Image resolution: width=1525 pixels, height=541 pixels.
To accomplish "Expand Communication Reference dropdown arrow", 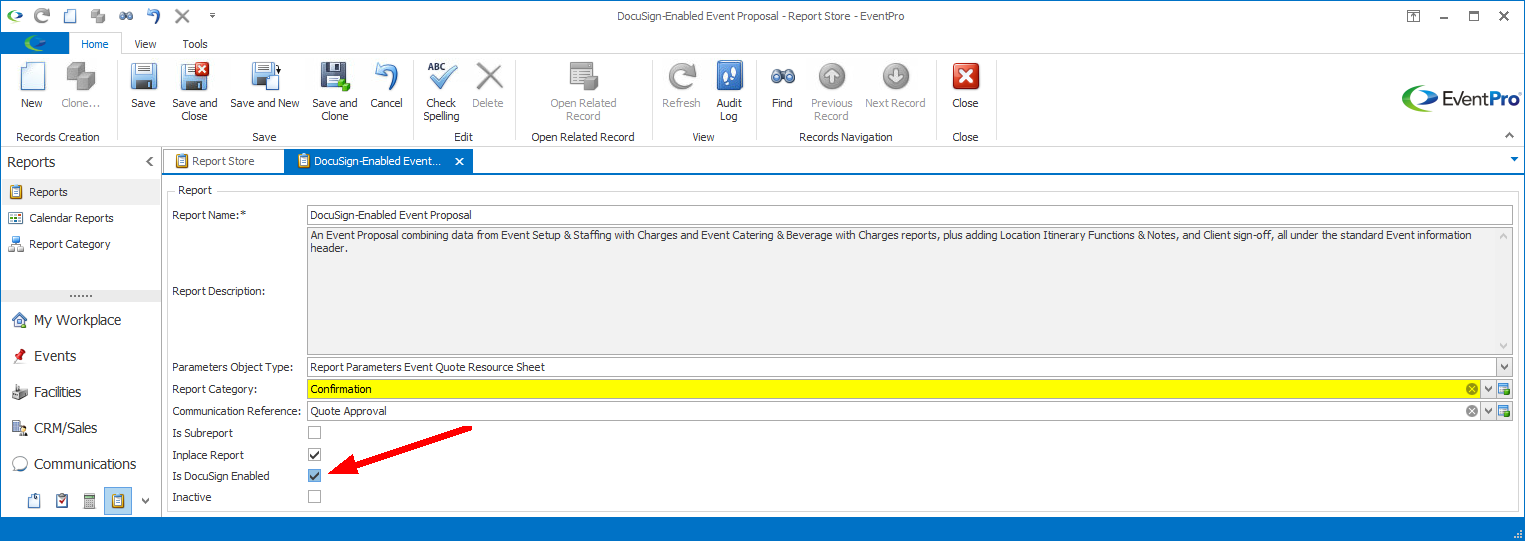I will tap(1488, 411).
